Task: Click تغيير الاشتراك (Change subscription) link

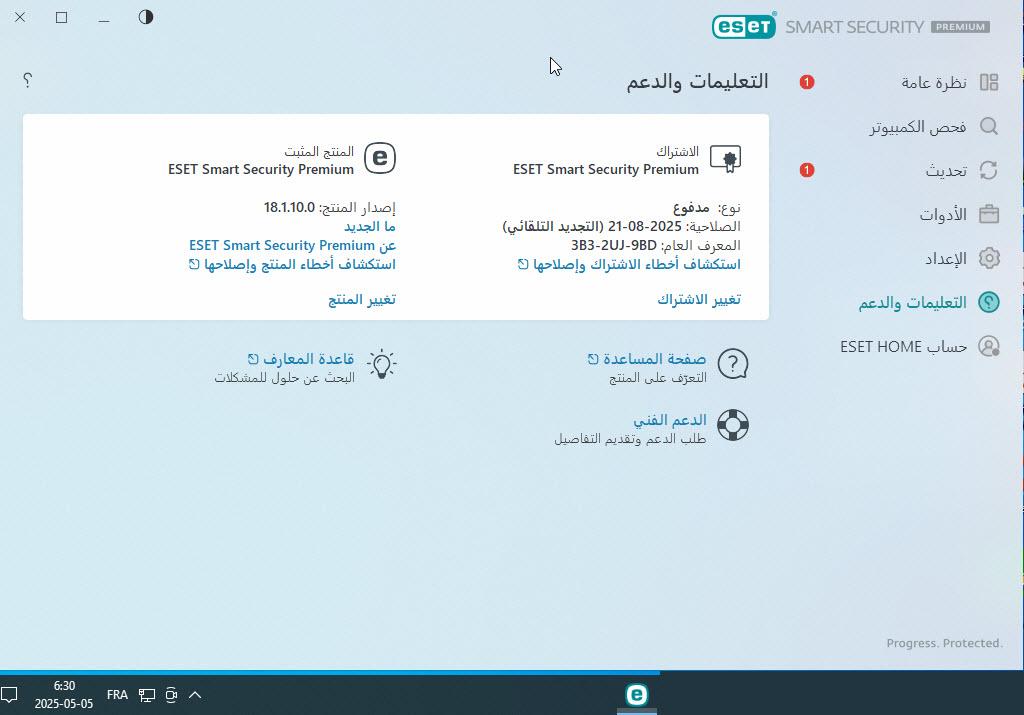Action: 699,299
